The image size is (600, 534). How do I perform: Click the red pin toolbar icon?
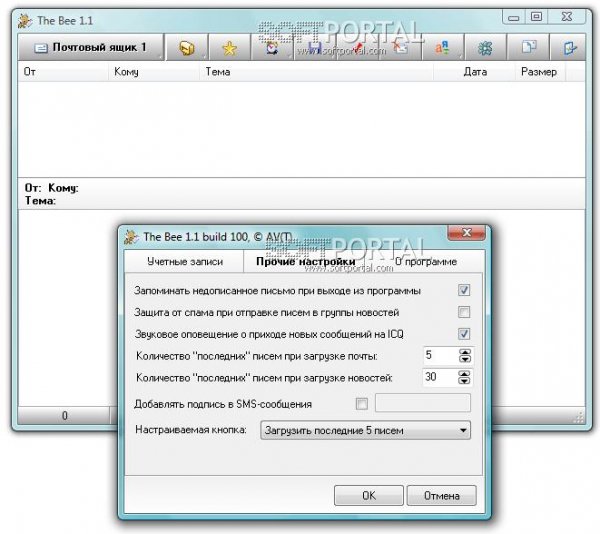click(x=358, y=48)
